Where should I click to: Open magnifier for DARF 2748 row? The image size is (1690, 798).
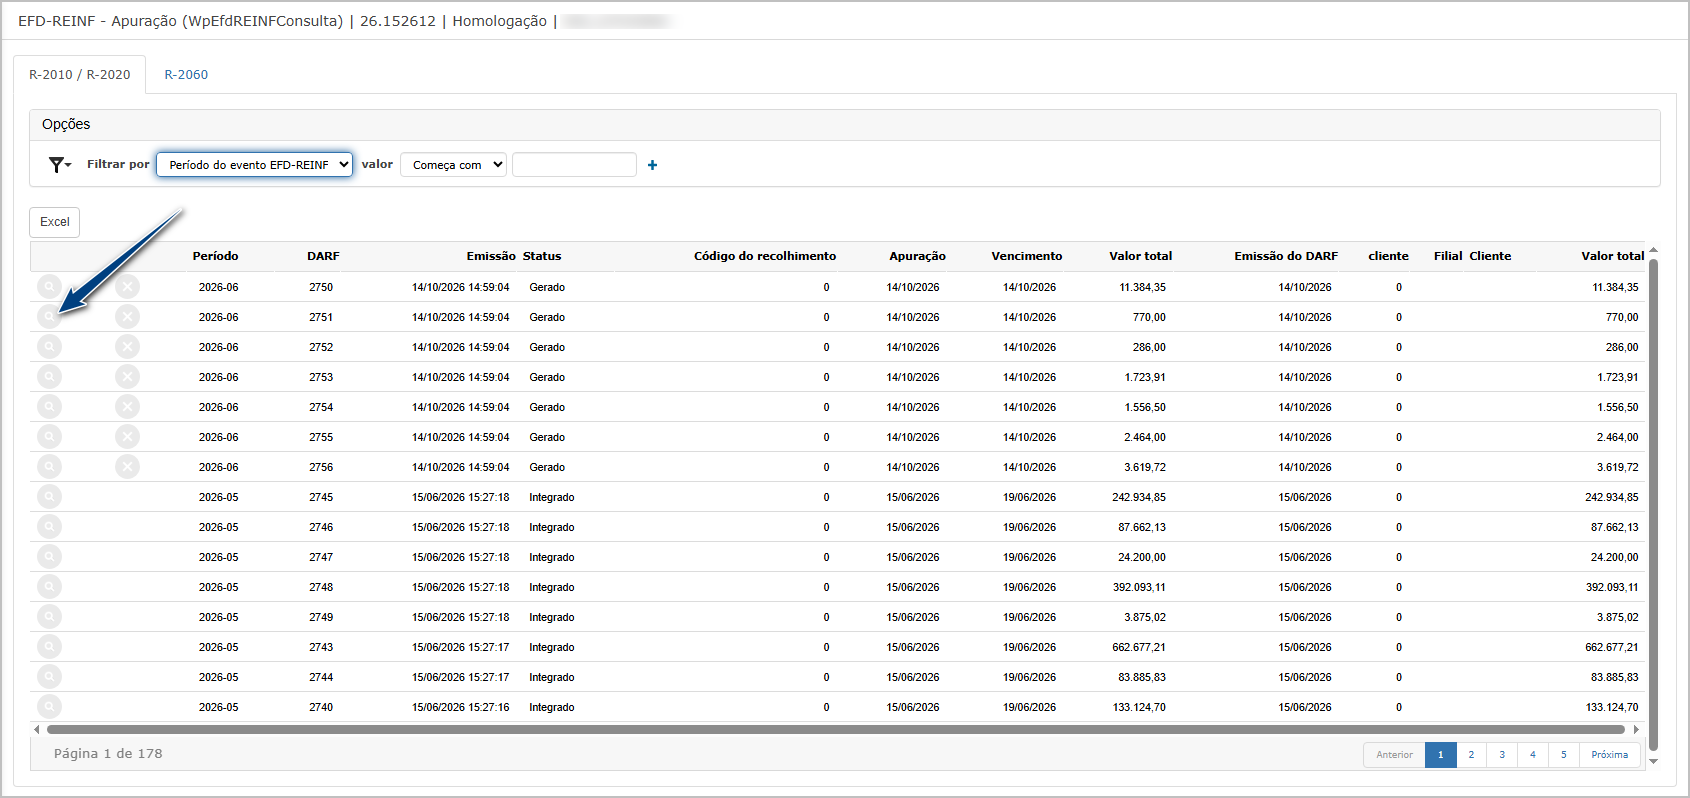pyautogui.click(x=49, y=587)
